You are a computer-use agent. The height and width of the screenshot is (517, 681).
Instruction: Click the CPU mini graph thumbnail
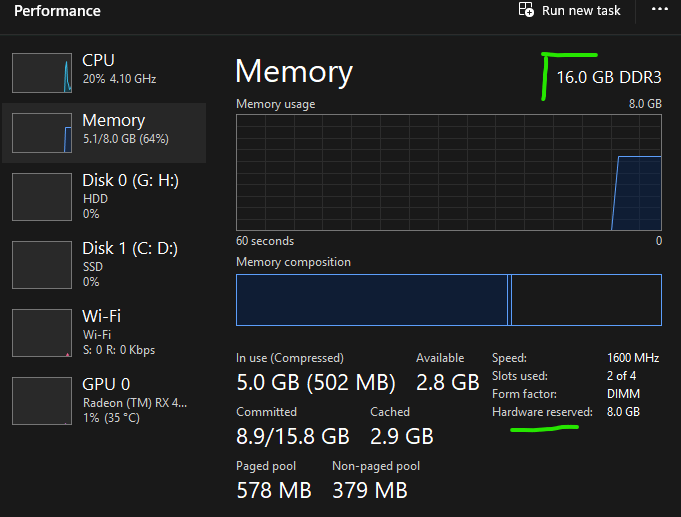42,73
